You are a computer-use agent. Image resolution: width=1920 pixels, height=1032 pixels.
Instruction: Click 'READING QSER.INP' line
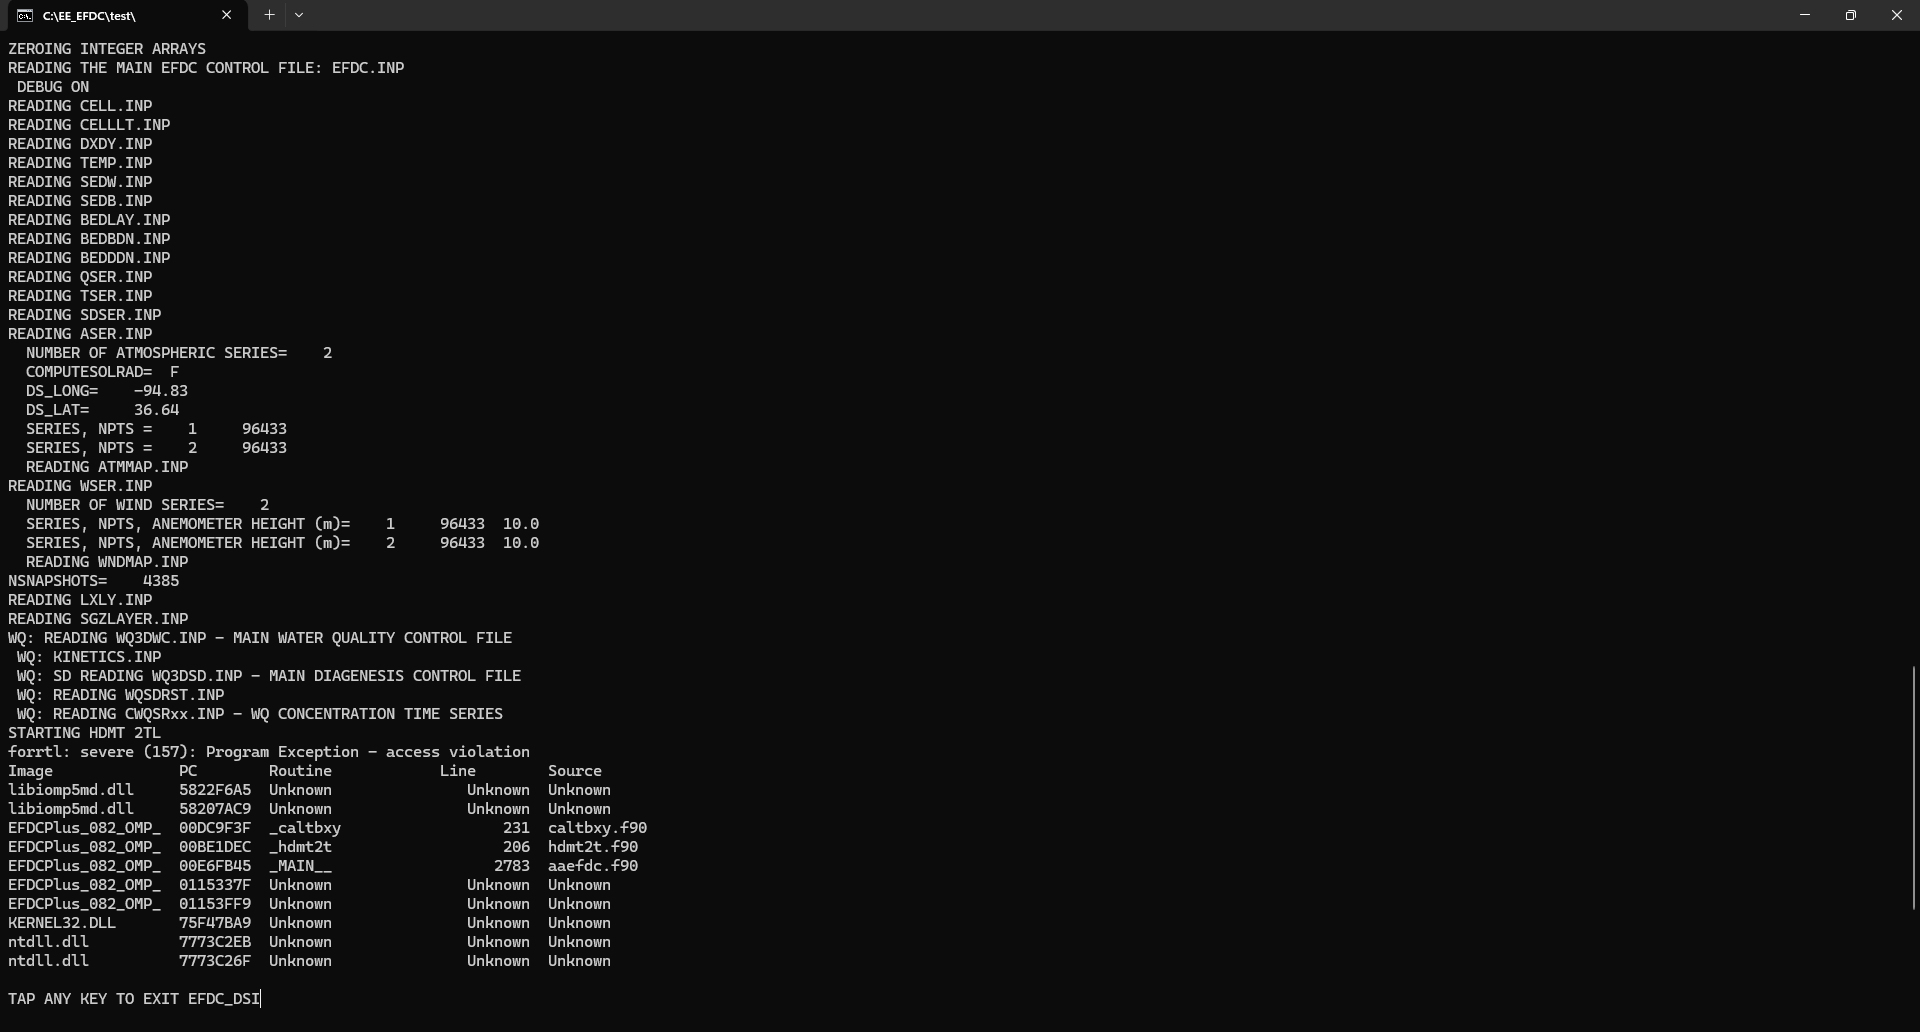80,277
